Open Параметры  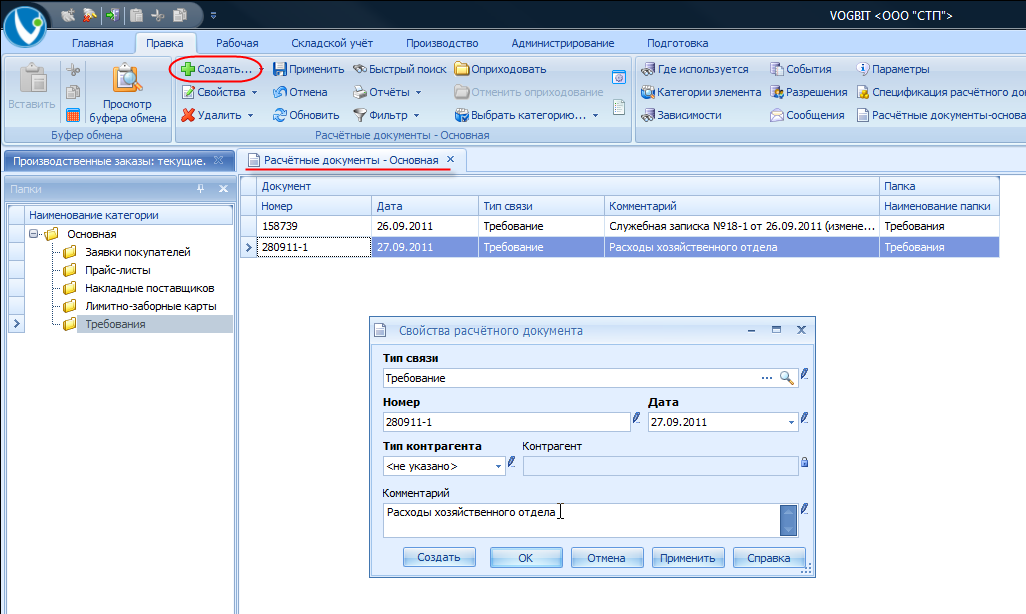[893, 69]
